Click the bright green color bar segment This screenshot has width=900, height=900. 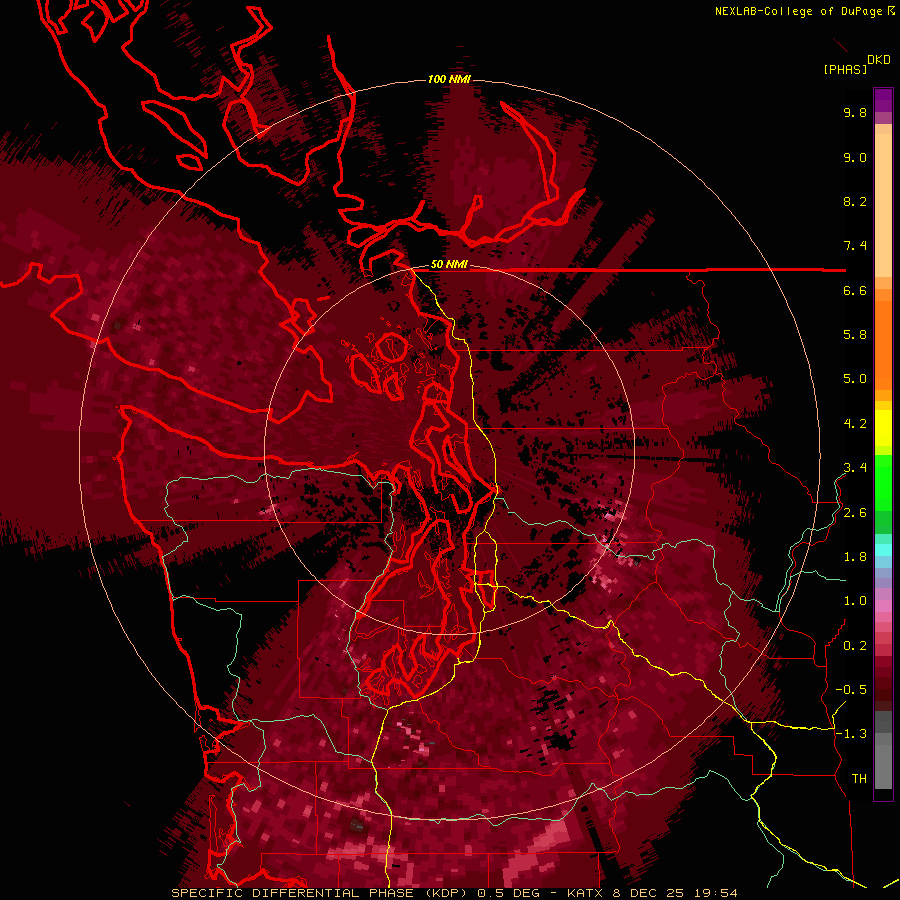pos(883,482)
